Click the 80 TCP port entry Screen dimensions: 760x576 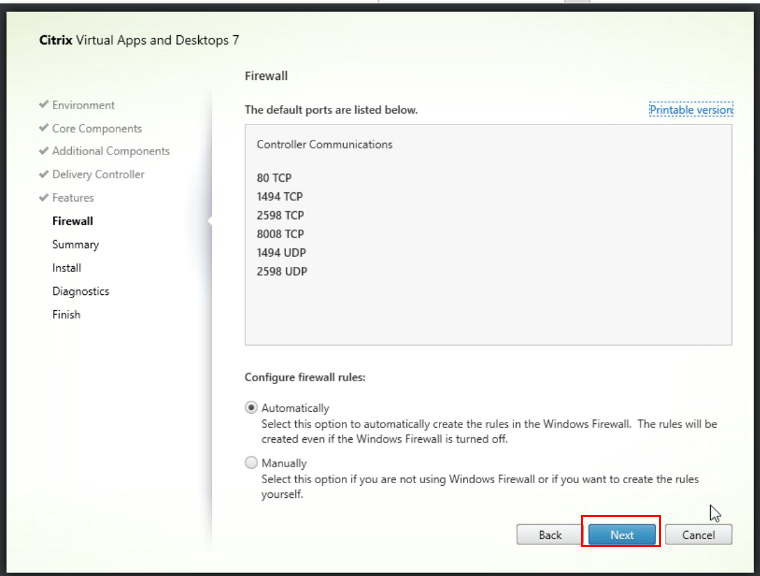pos(274,178)
